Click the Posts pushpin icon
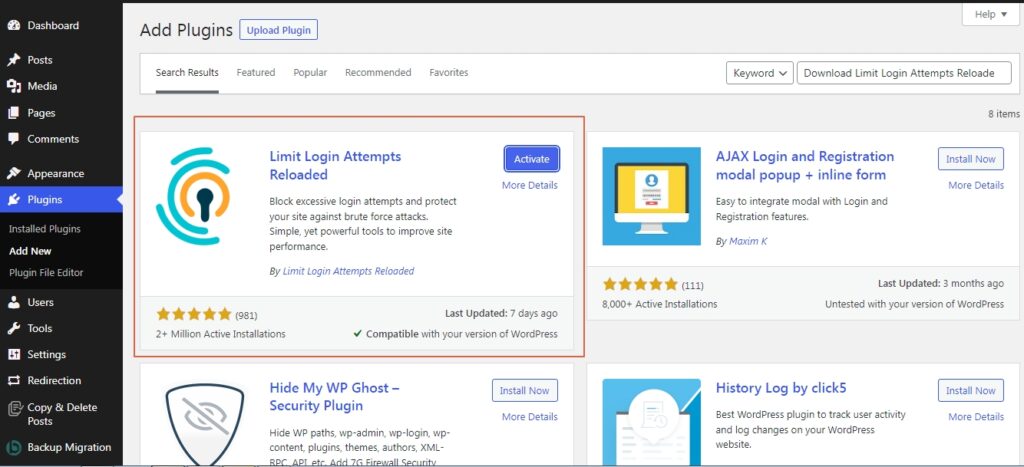Viewport: 1024px width, 467px height. click(x=14, y=60)
